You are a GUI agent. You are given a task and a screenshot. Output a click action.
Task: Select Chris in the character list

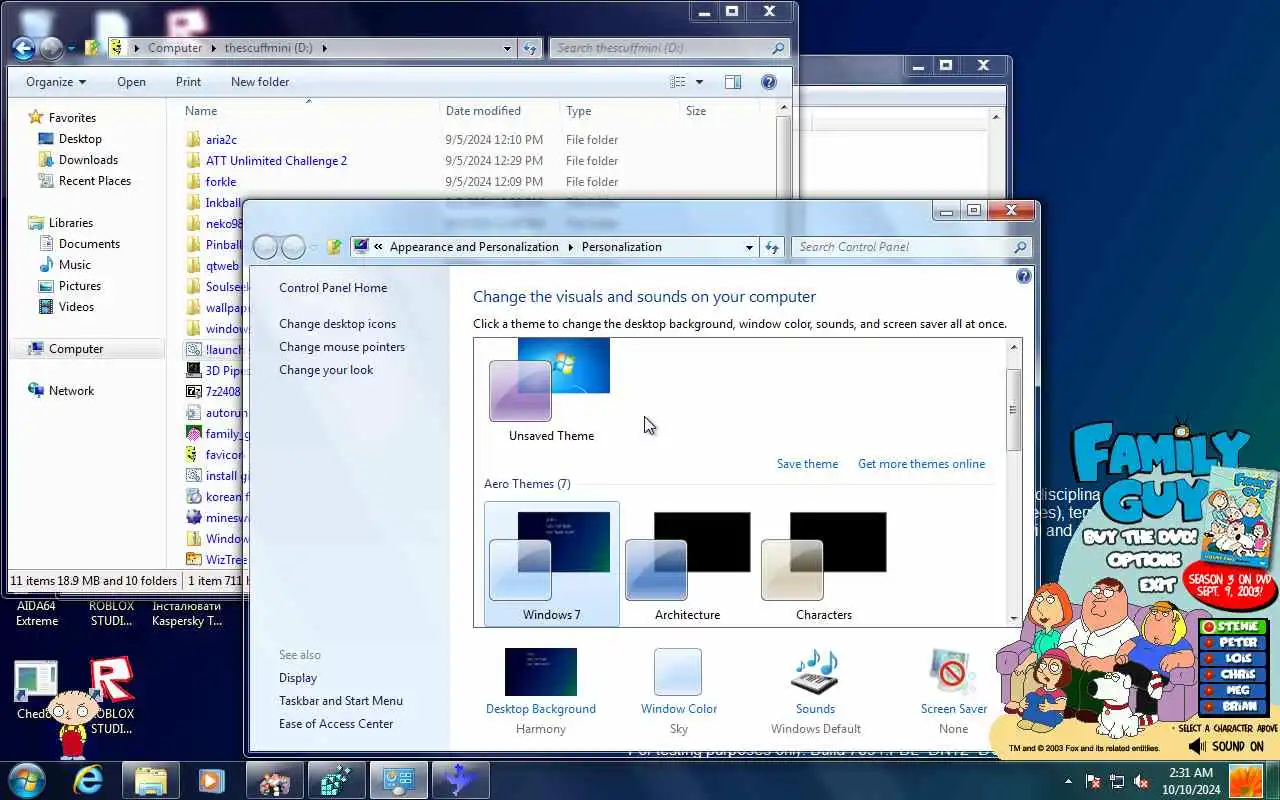(1233, 676)
